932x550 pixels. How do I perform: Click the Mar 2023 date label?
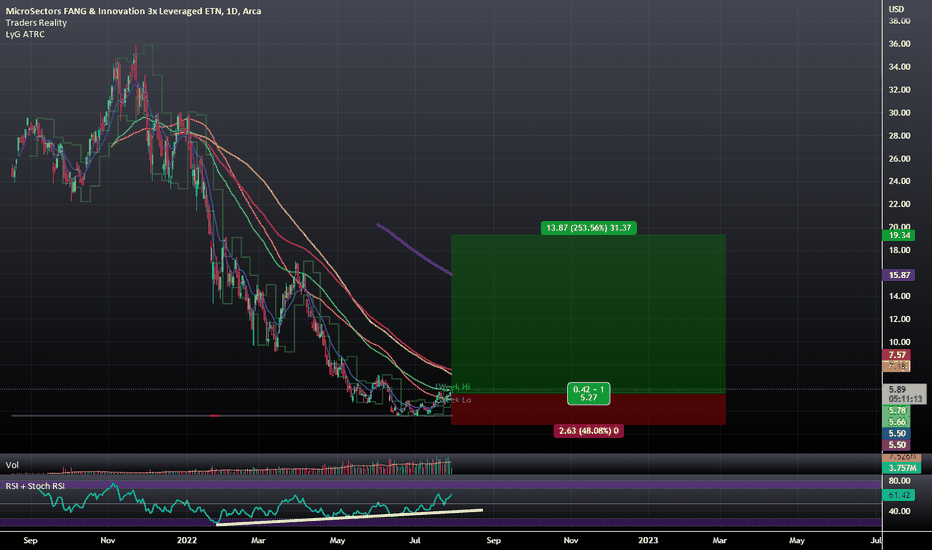point(719,540)
